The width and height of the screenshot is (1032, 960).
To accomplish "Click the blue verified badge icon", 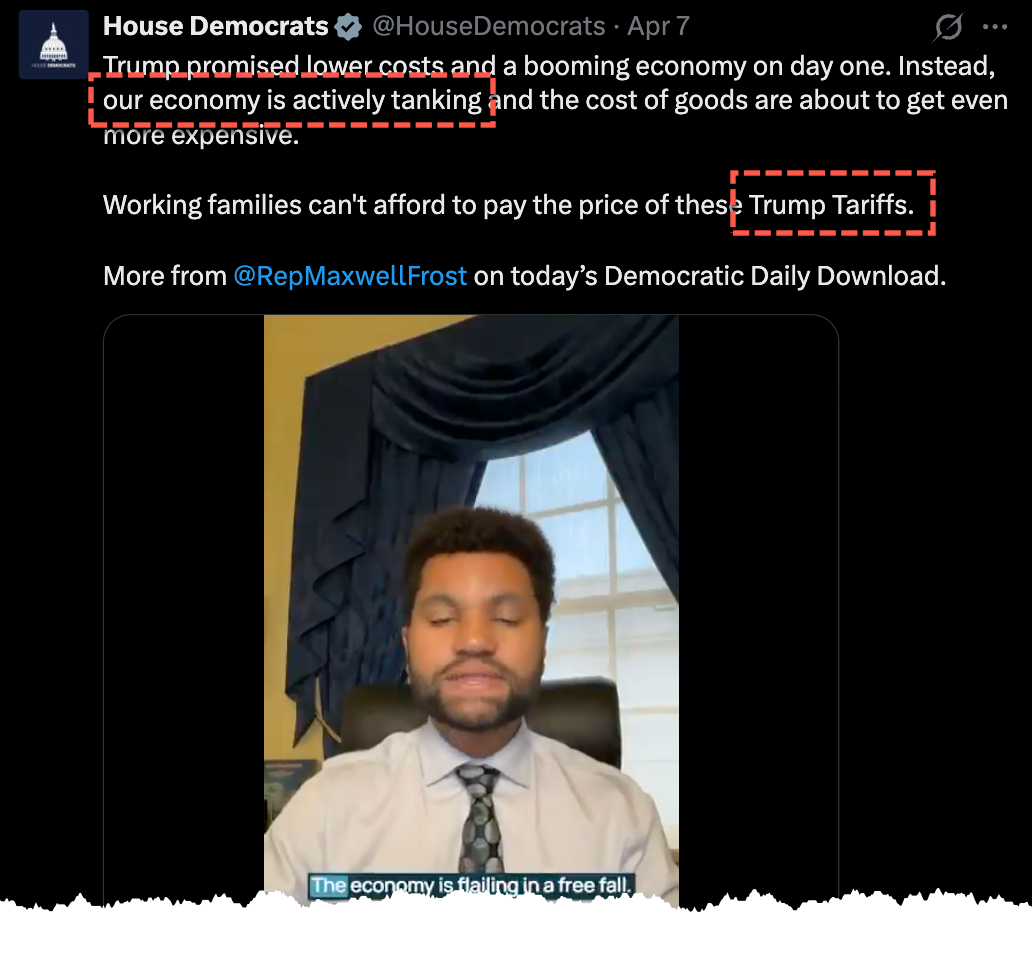I will [x=348, y=27].
